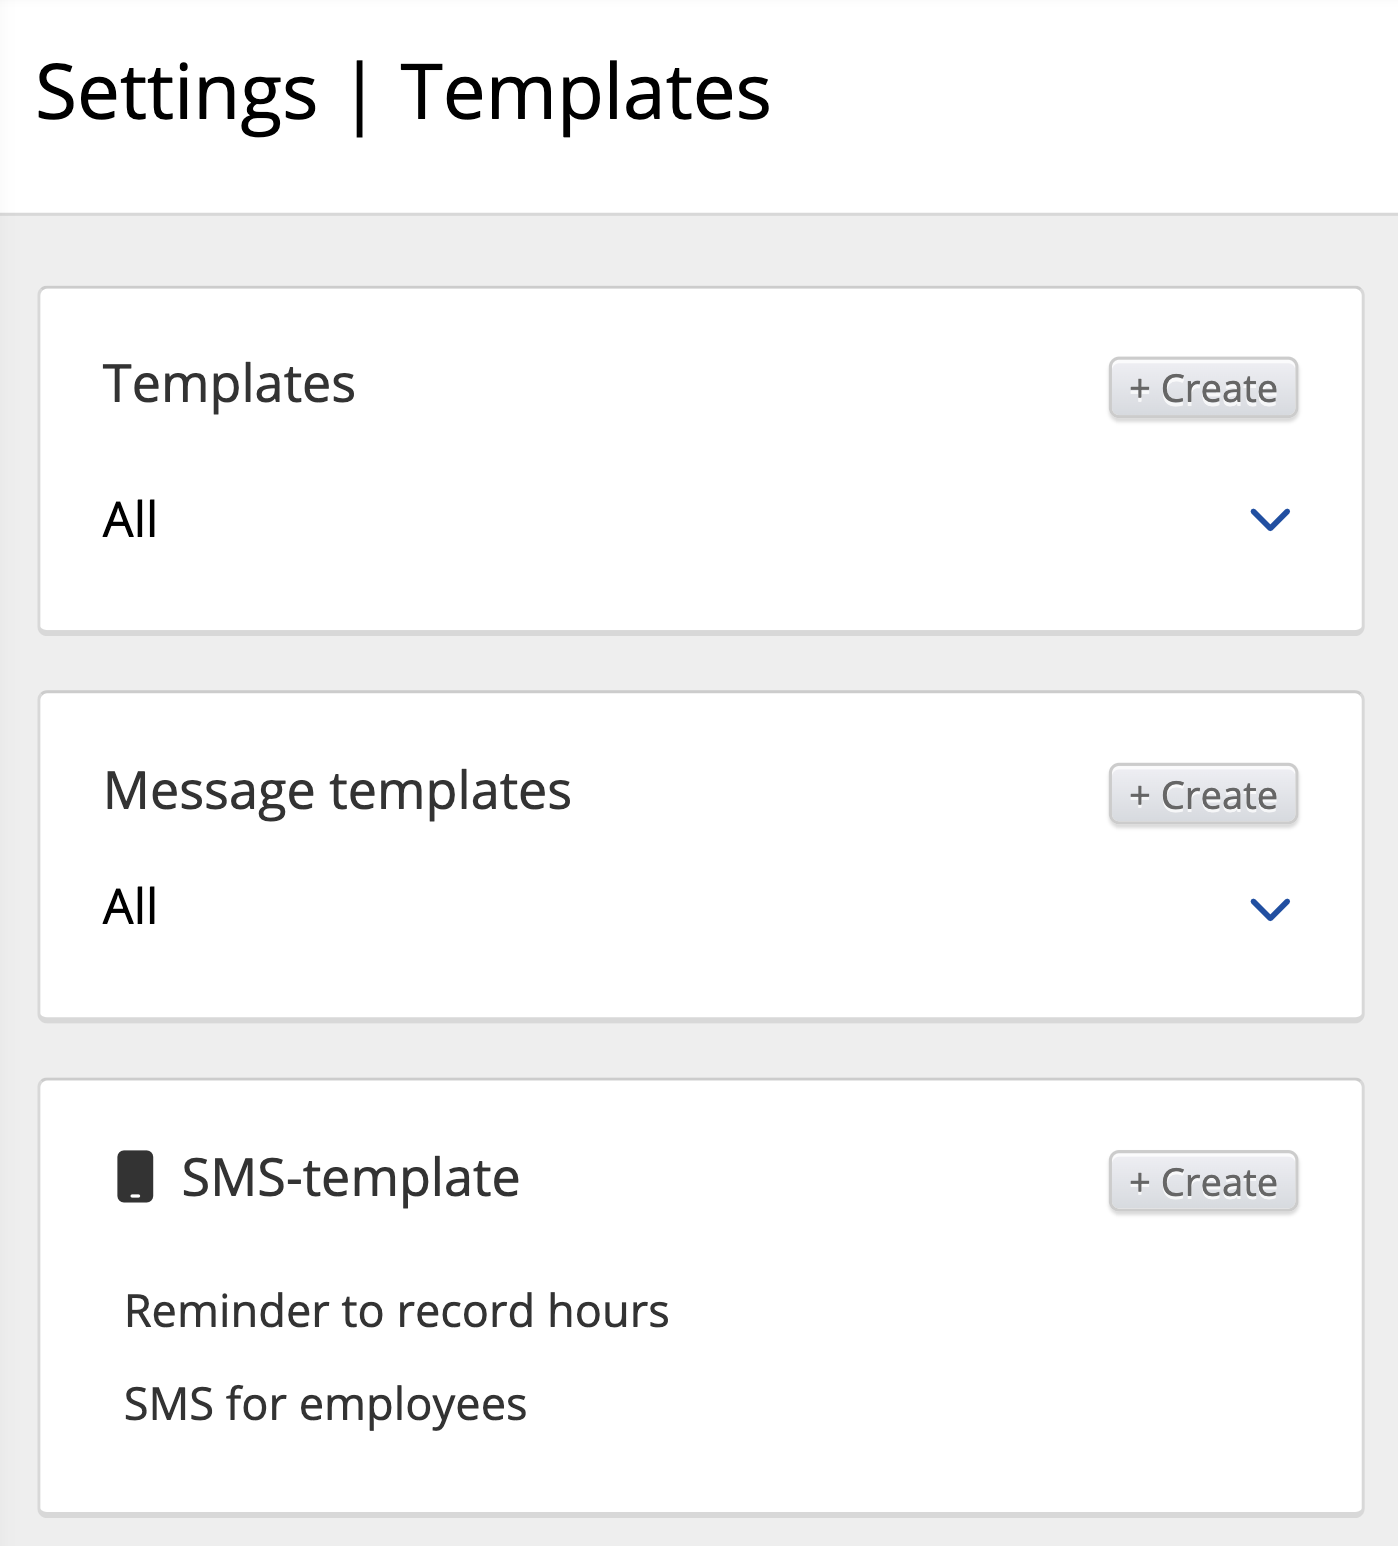1398x1546 pixels.
Task: Click the SMS-template heading text
Action: tap(350, 1178)
